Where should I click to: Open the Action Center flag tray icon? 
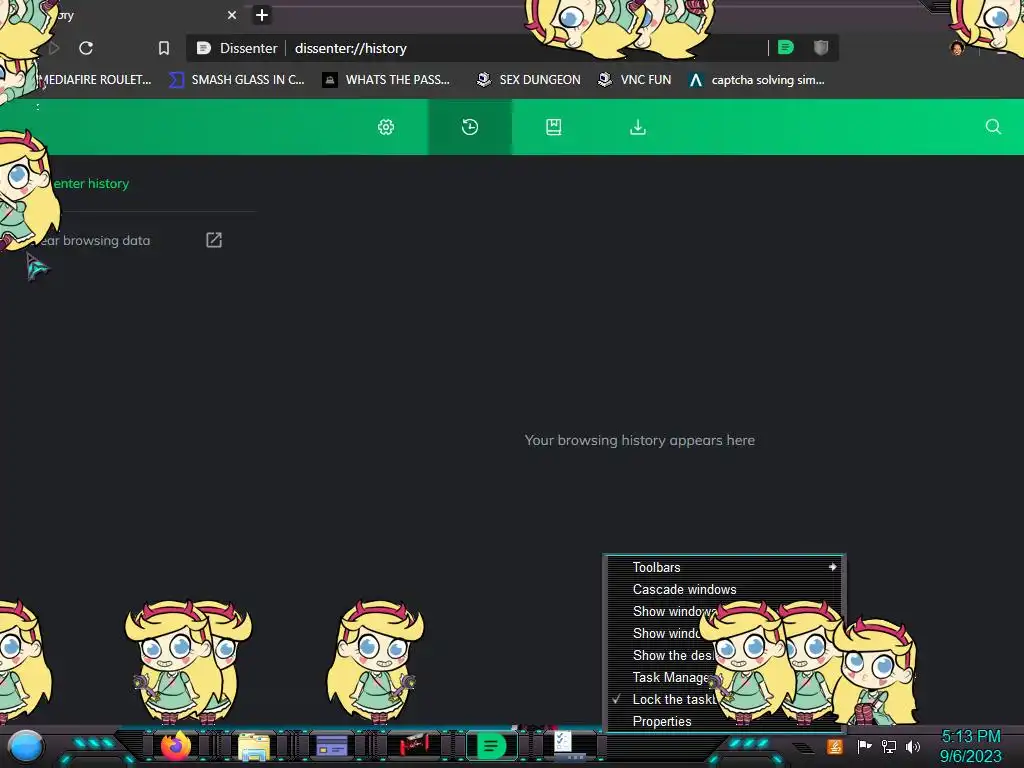pyautogui.click(x=864, y=746)
